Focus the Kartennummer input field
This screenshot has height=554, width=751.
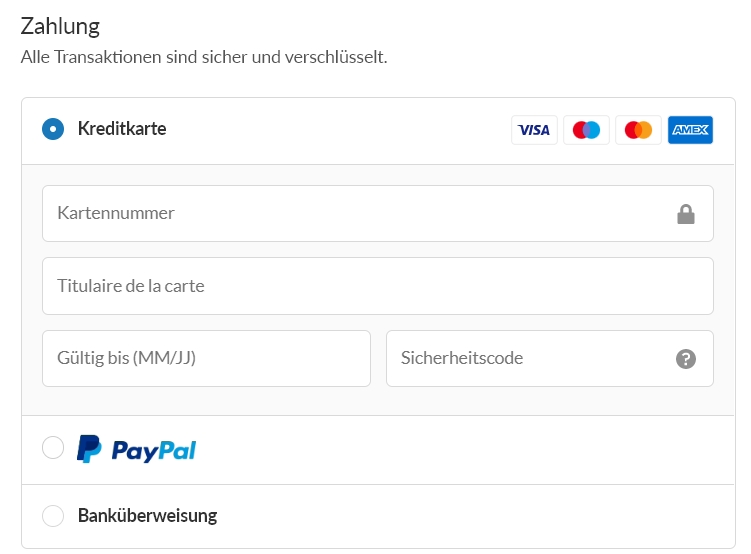(377, 214)
